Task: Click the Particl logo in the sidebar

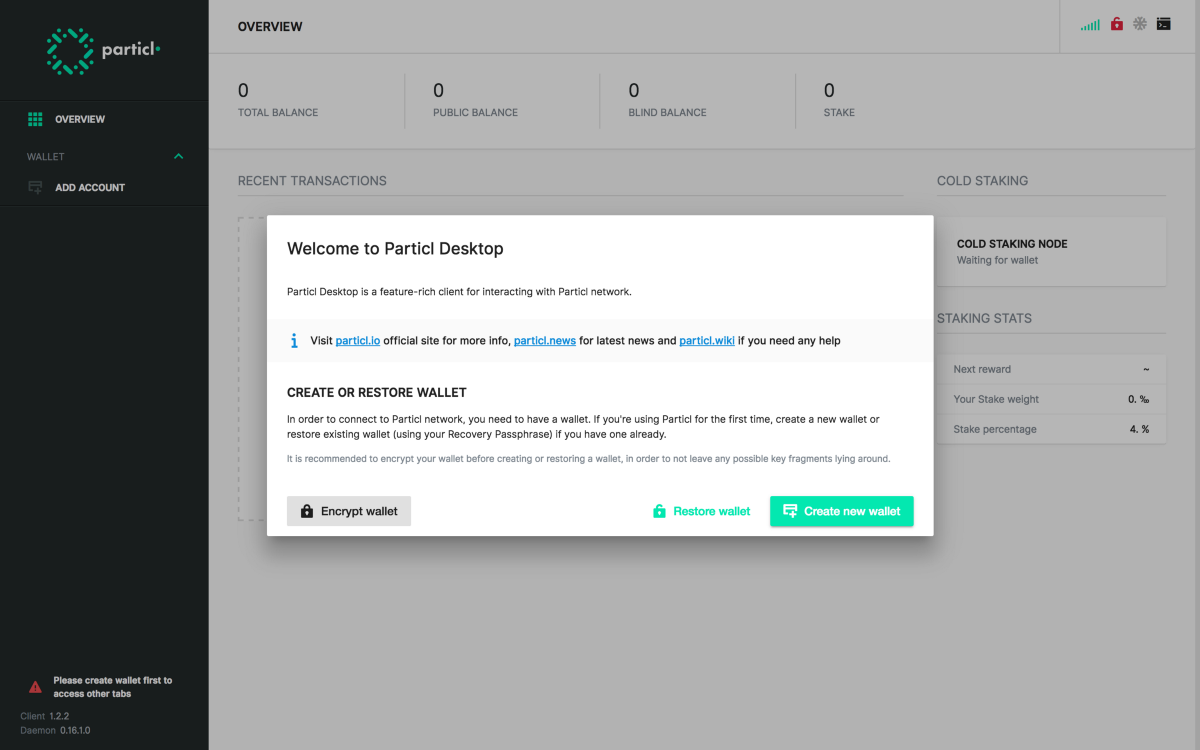Action: pos(104,50)
